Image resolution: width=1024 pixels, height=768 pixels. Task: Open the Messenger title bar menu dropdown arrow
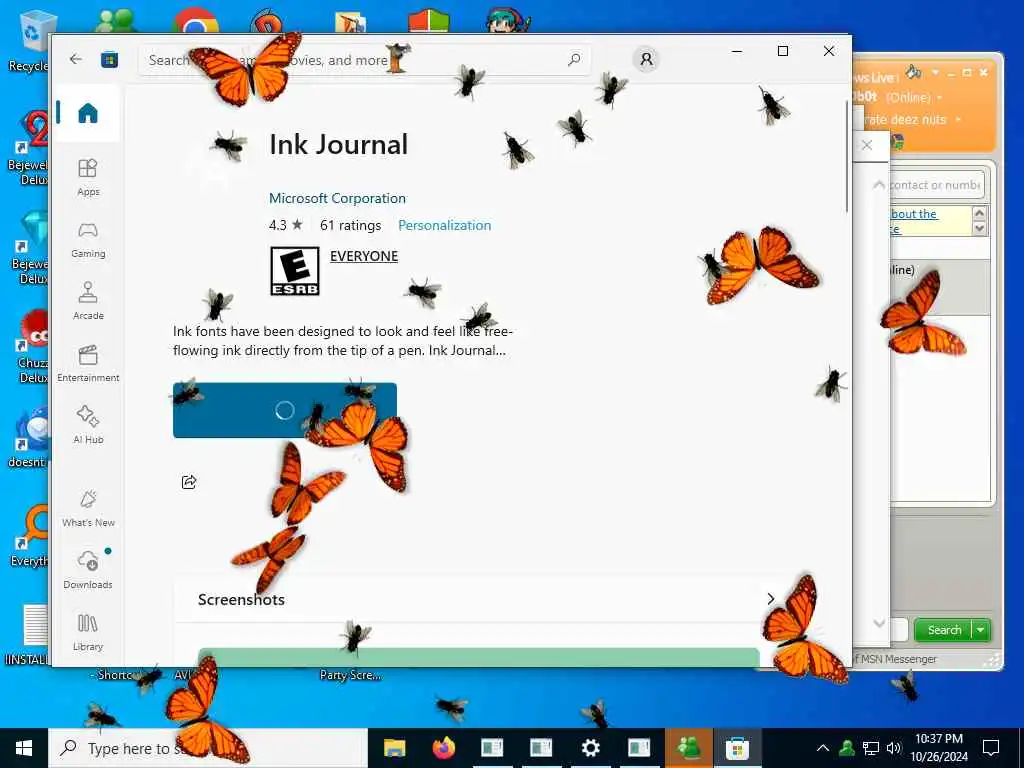[x=935, y=72]
